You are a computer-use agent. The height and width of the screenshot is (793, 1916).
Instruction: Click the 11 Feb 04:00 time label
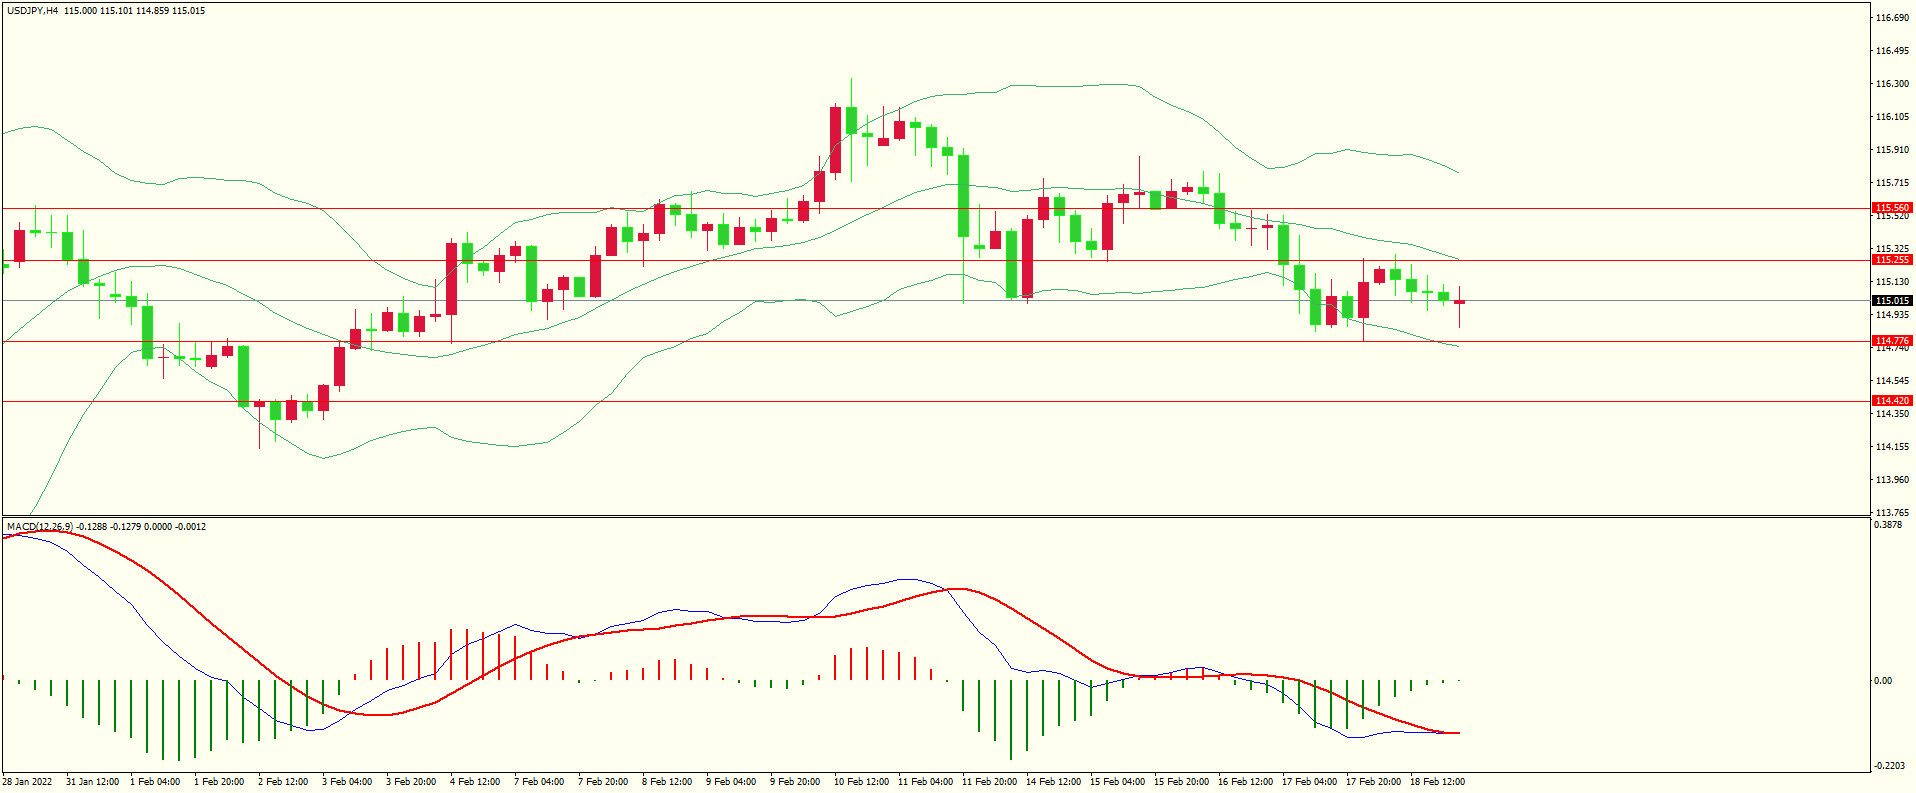click(925, 782)
